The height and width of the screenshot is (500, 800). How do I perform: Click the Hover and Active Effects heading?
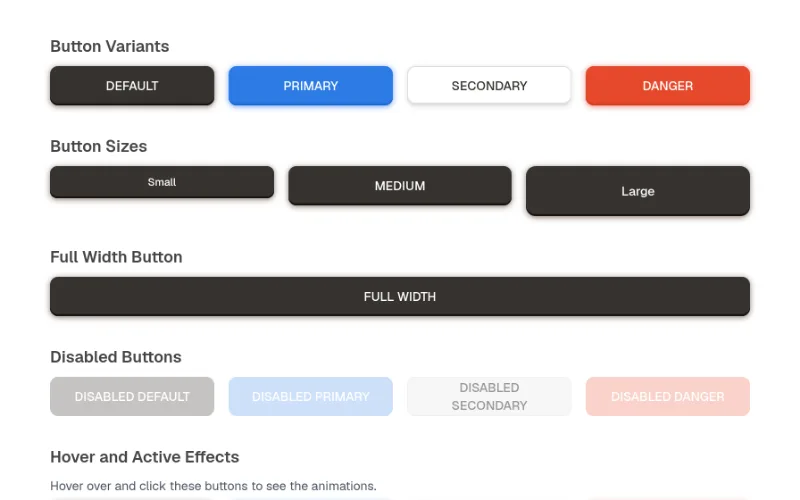(145, 457)
